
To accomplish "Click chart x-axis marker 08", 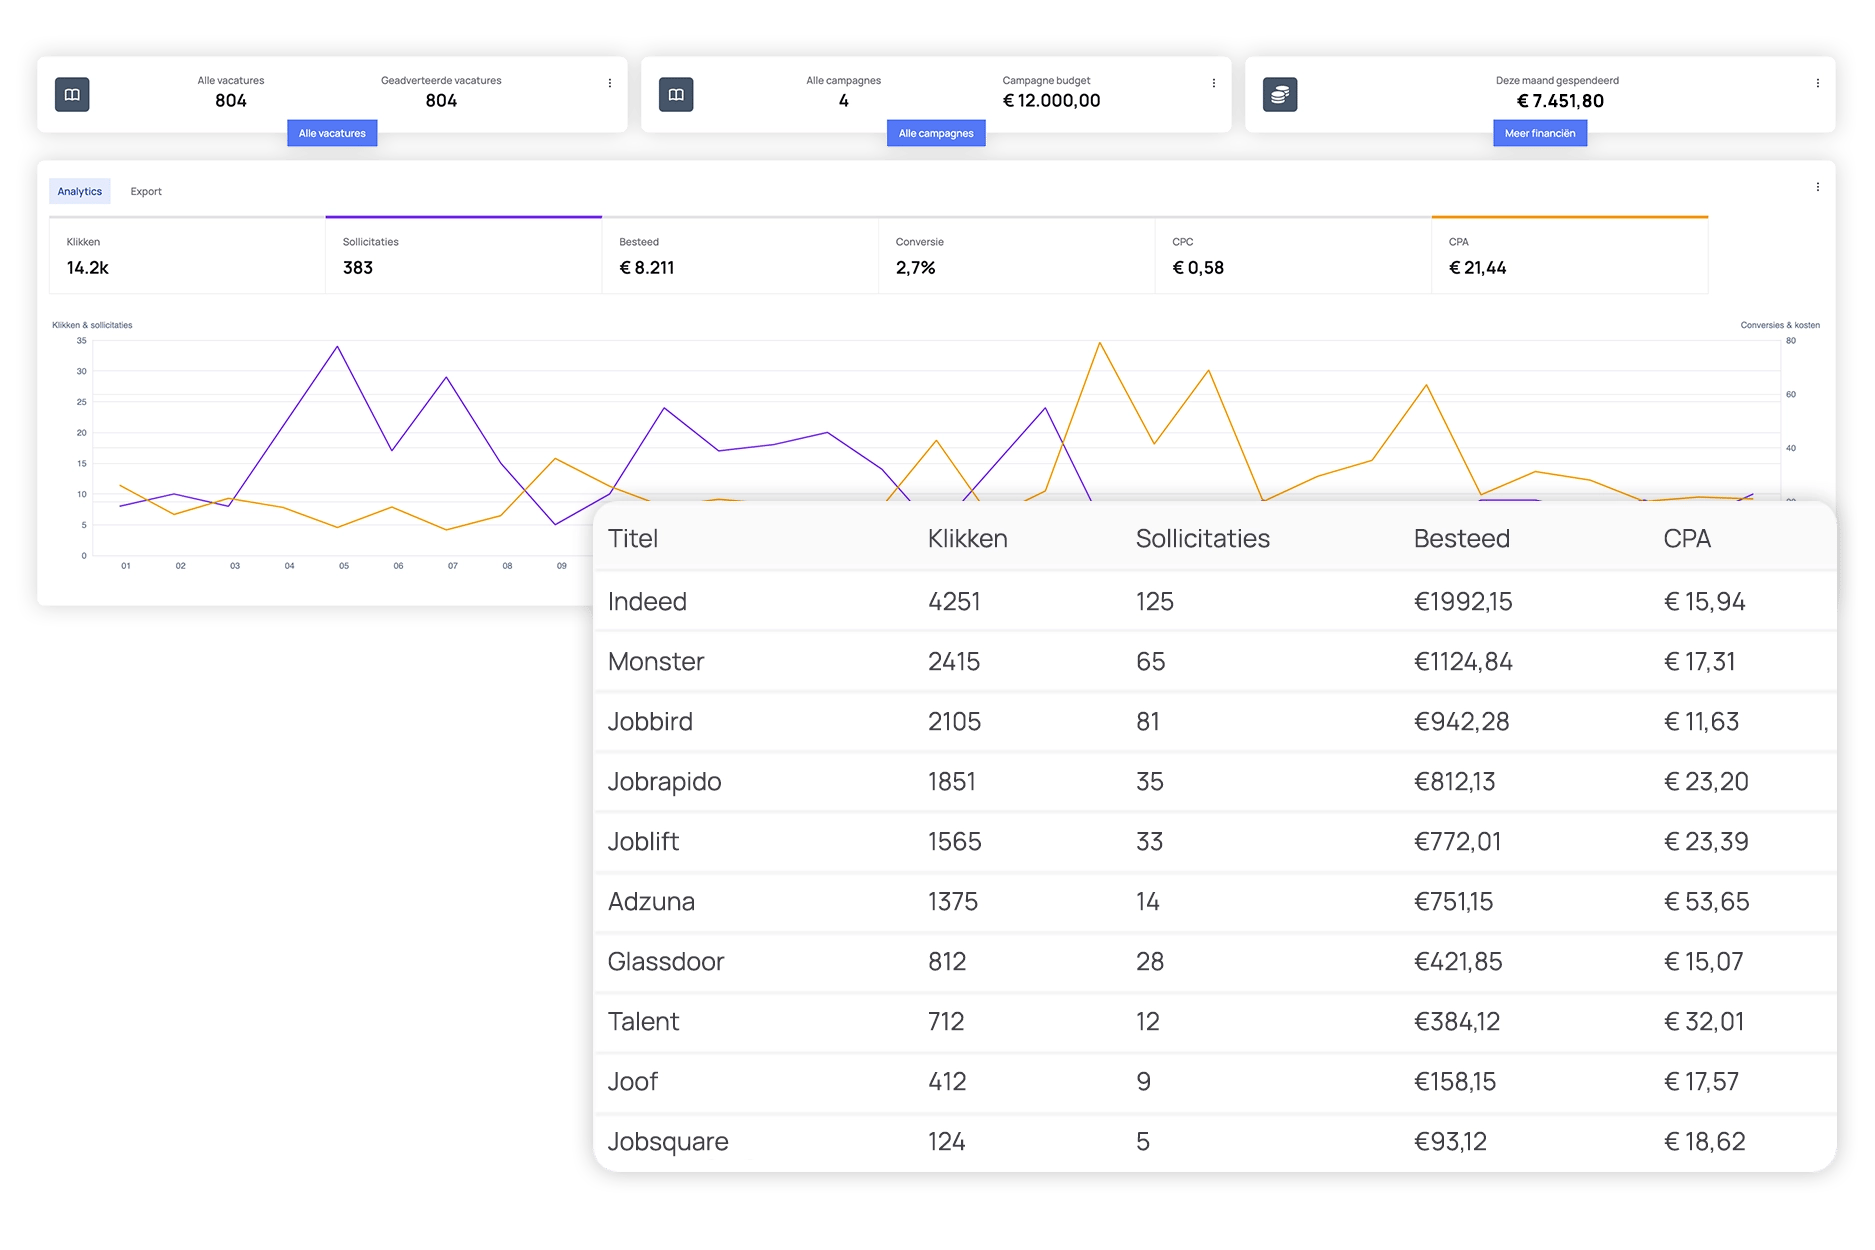I will [x=507, y=566].
